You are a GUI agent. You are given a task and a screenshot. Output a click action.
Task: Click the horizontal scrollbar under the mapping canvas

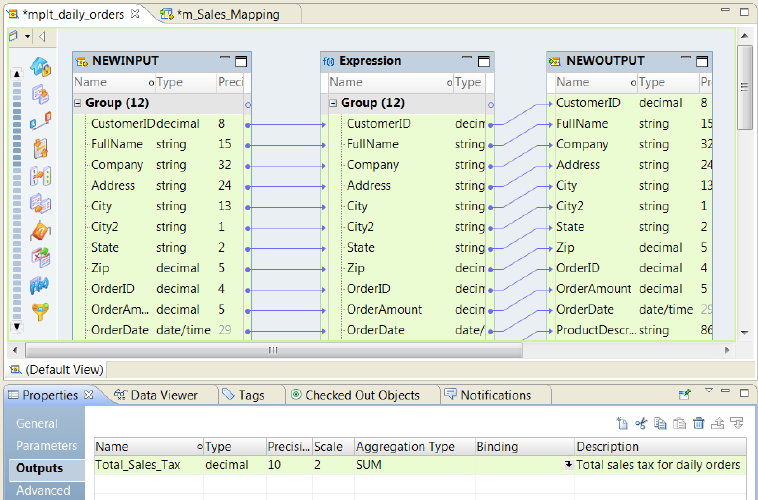(x=272, y=351)
